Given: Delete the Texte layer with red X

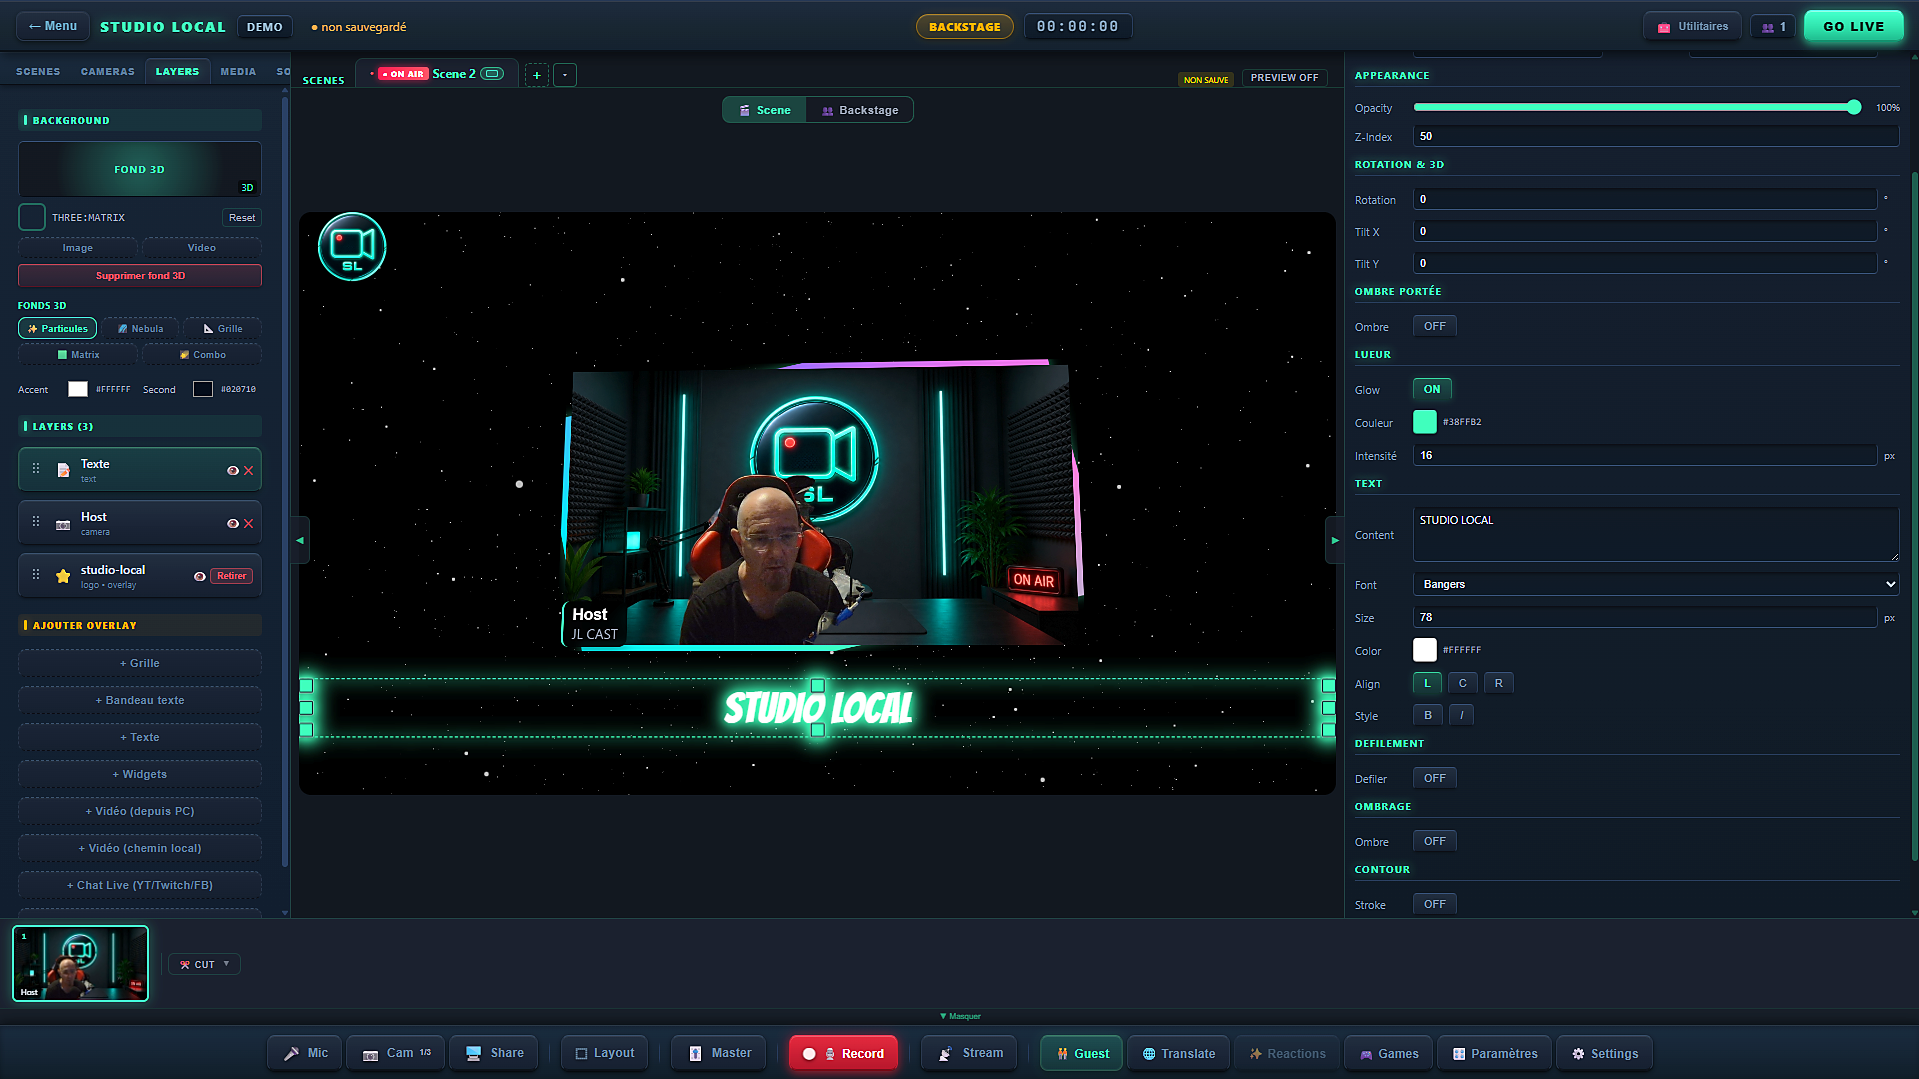Looking at the screenshot, I should click(249, 470).
